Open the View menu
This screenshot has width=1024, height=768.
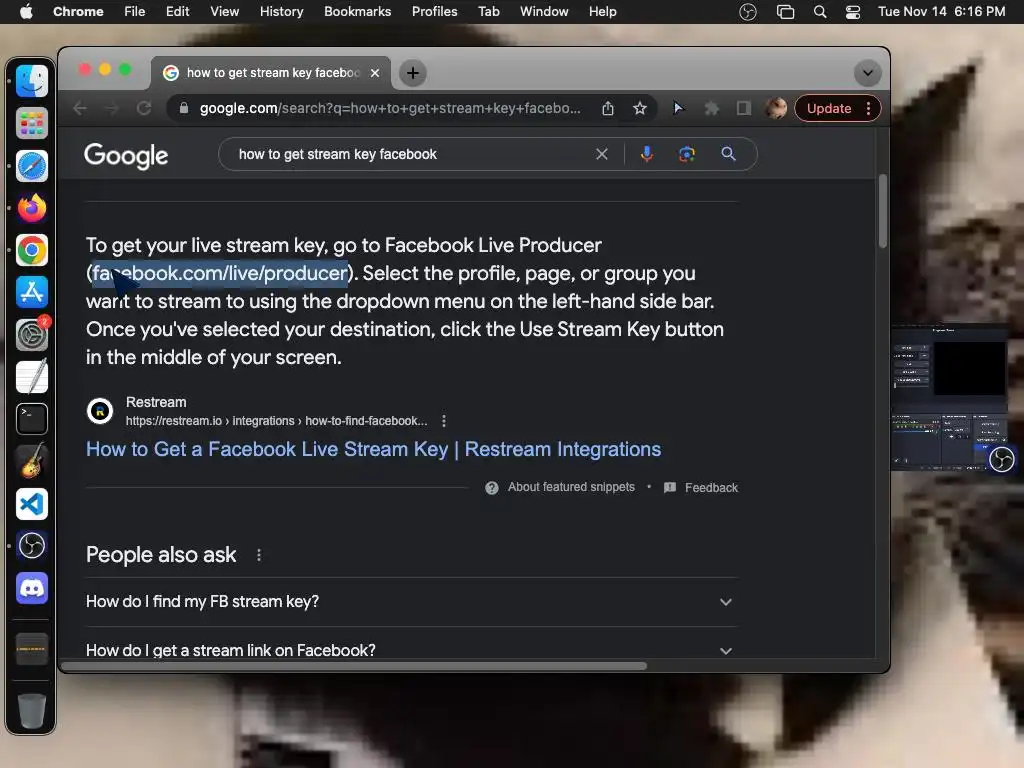coord(225,12)
